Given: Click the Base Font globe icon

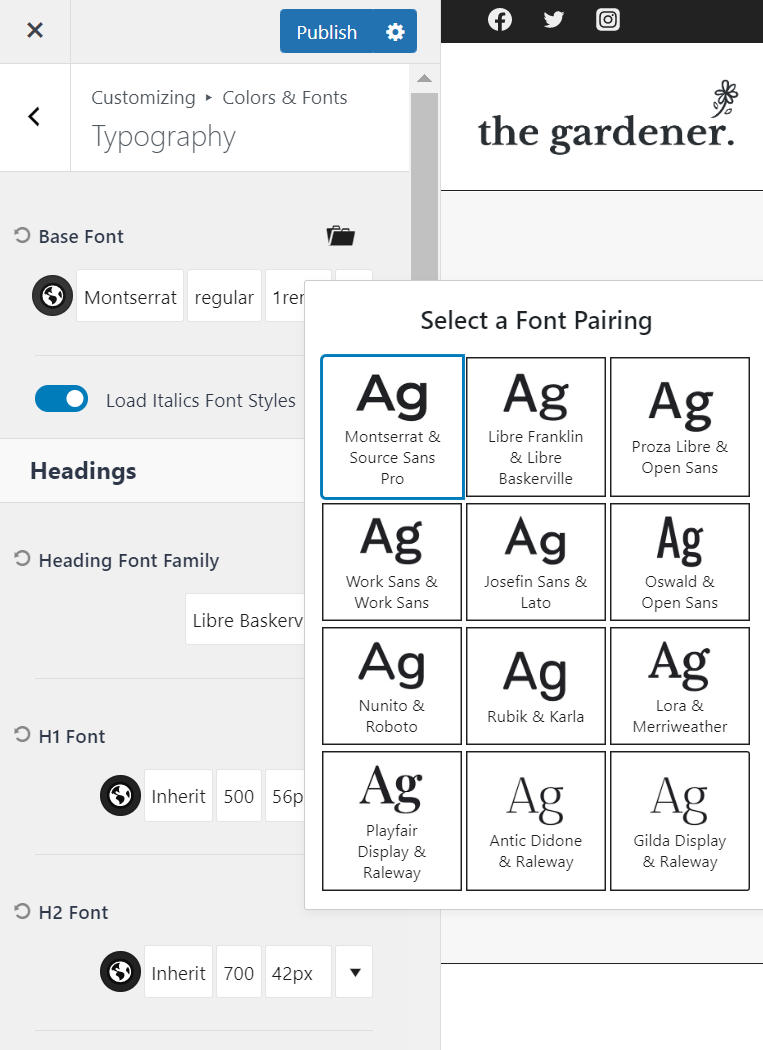Looking at the screenshot, I should (x=52, y=296).
